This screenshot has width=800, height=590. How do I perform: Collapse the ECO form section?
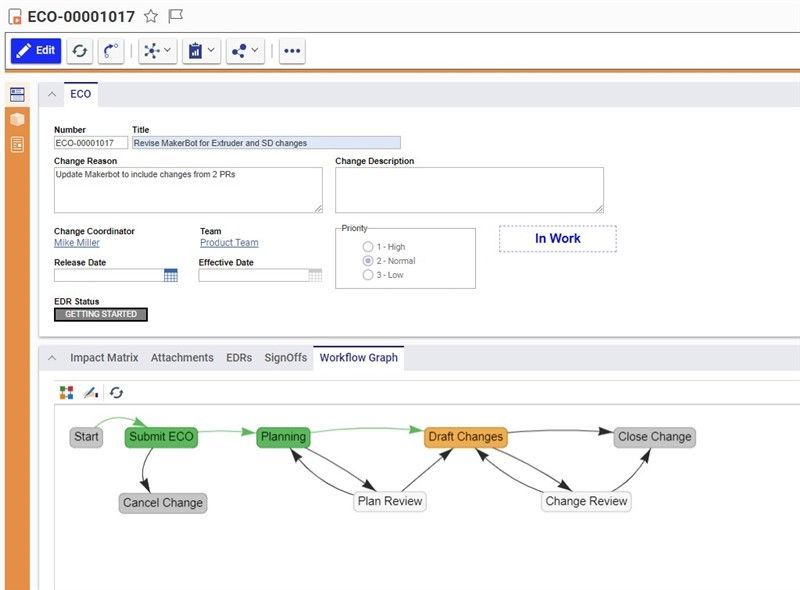click(51, 94)
